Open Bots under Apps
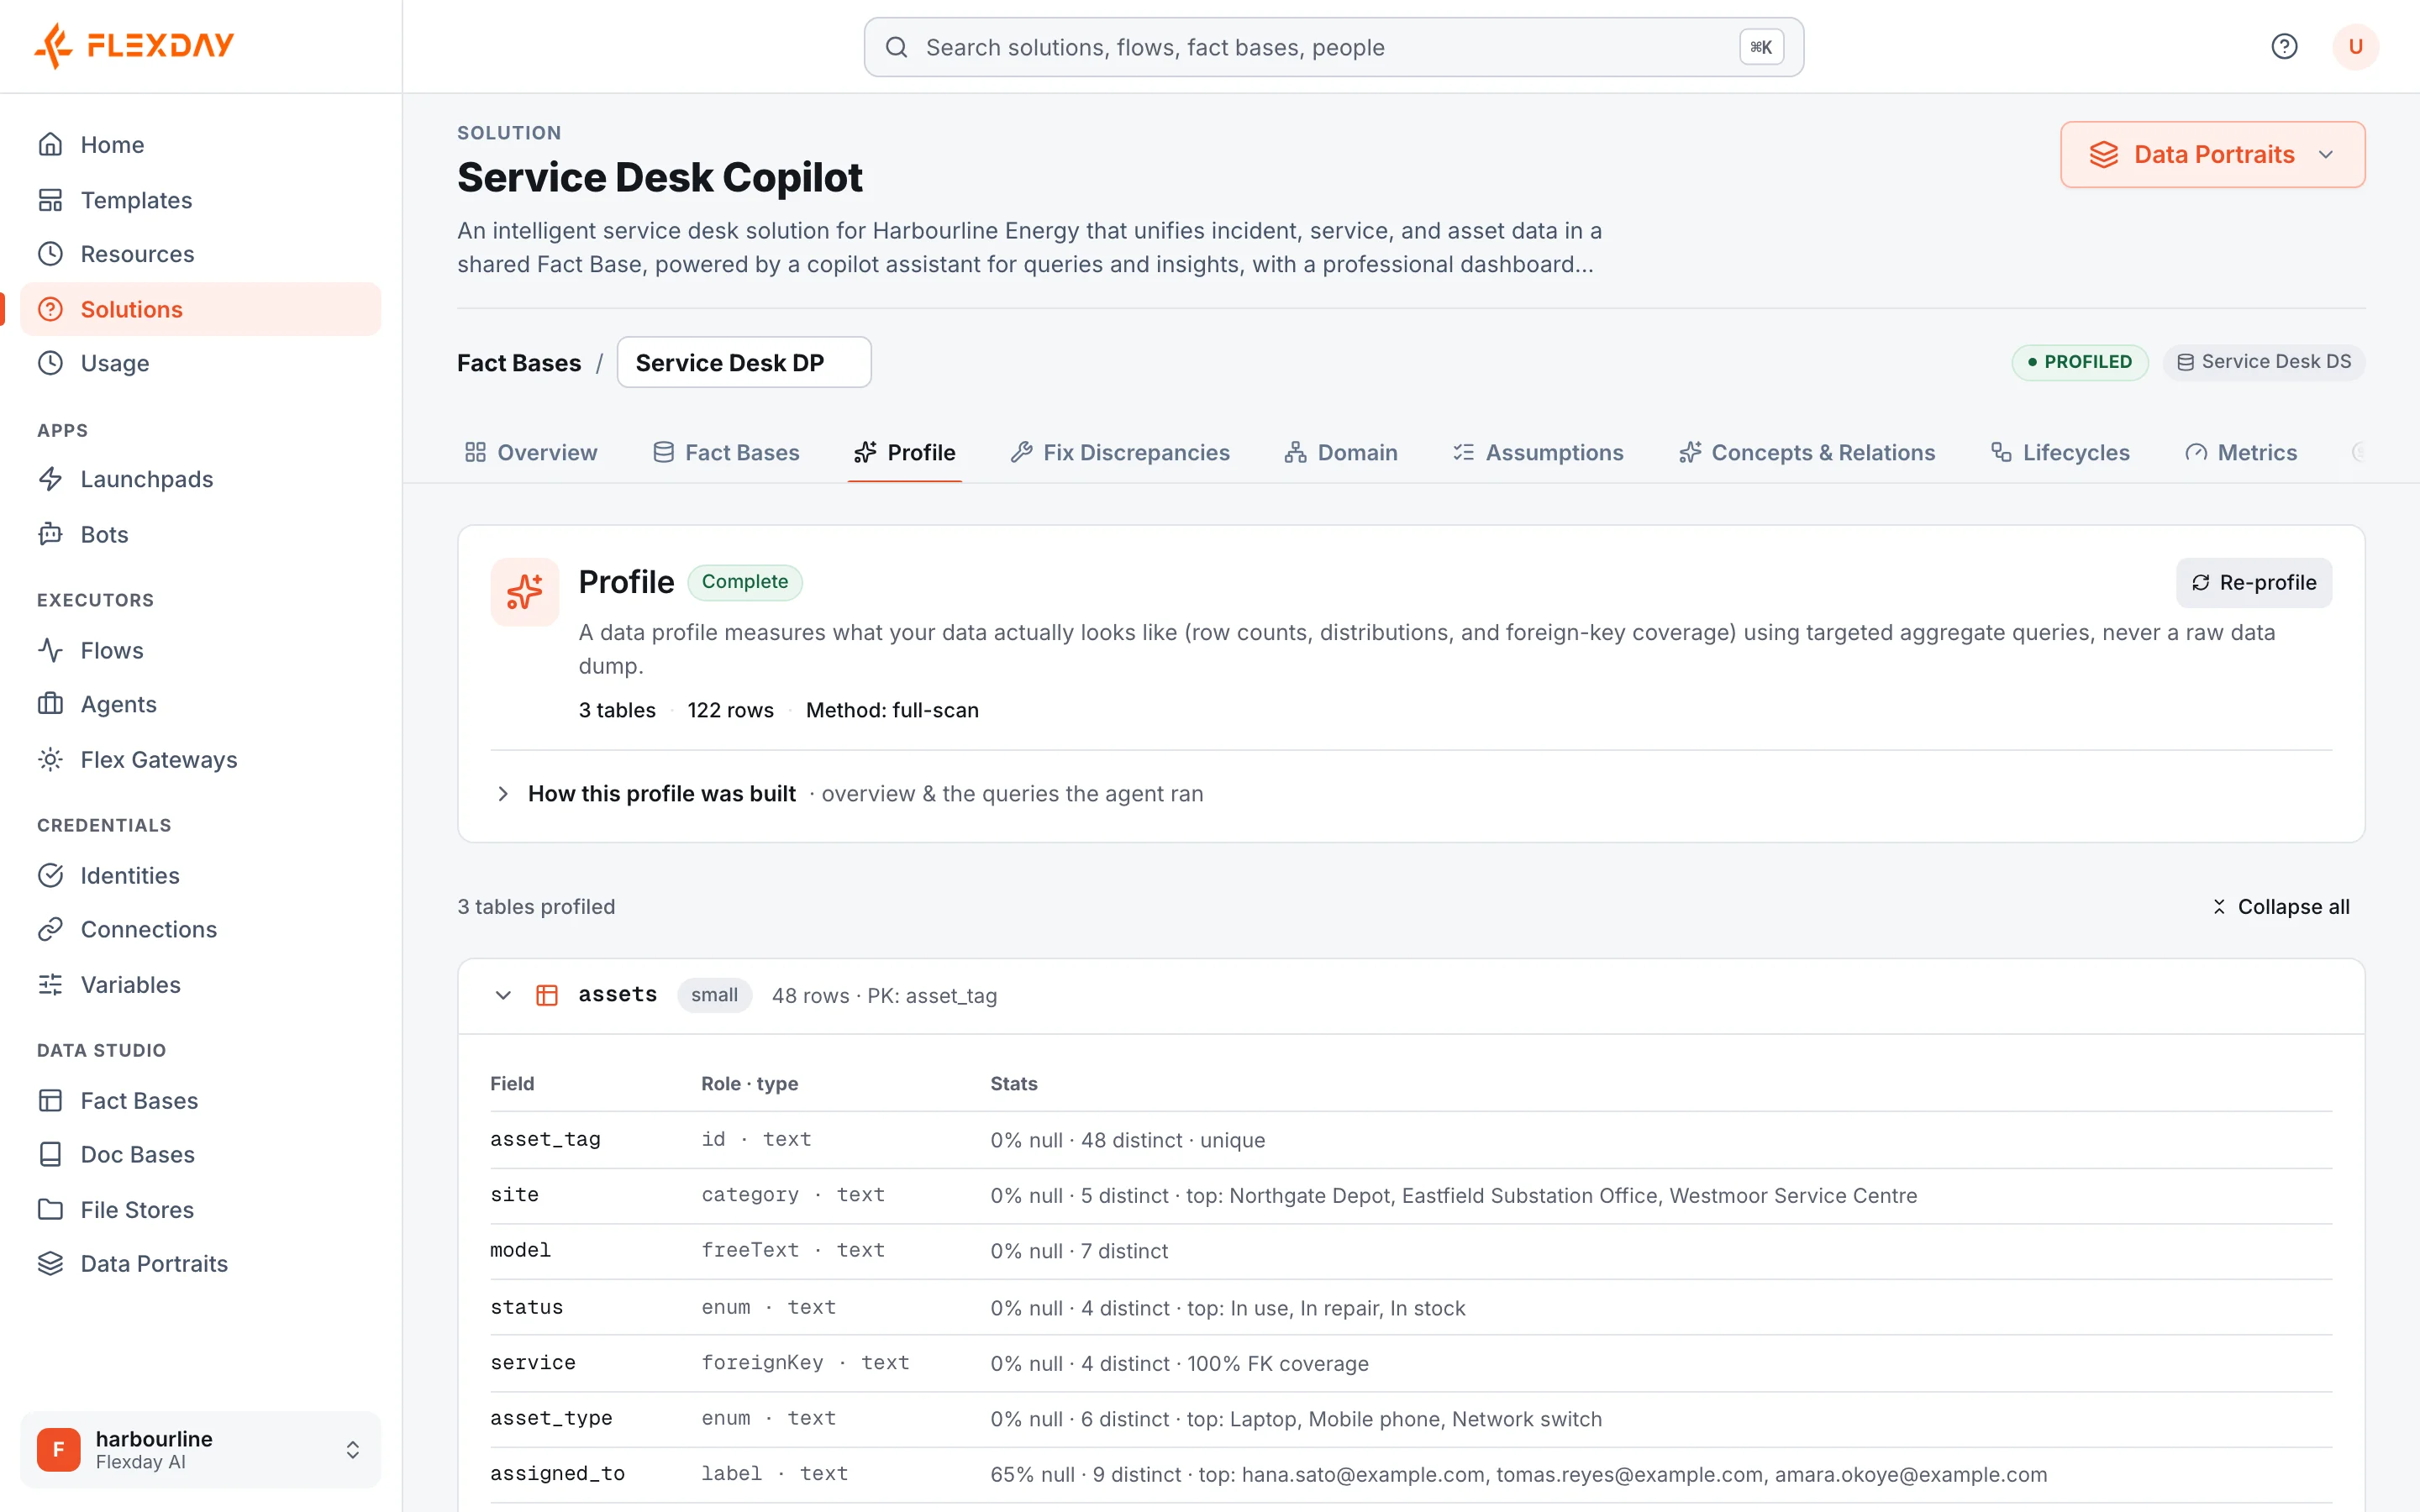 [200, 534]
